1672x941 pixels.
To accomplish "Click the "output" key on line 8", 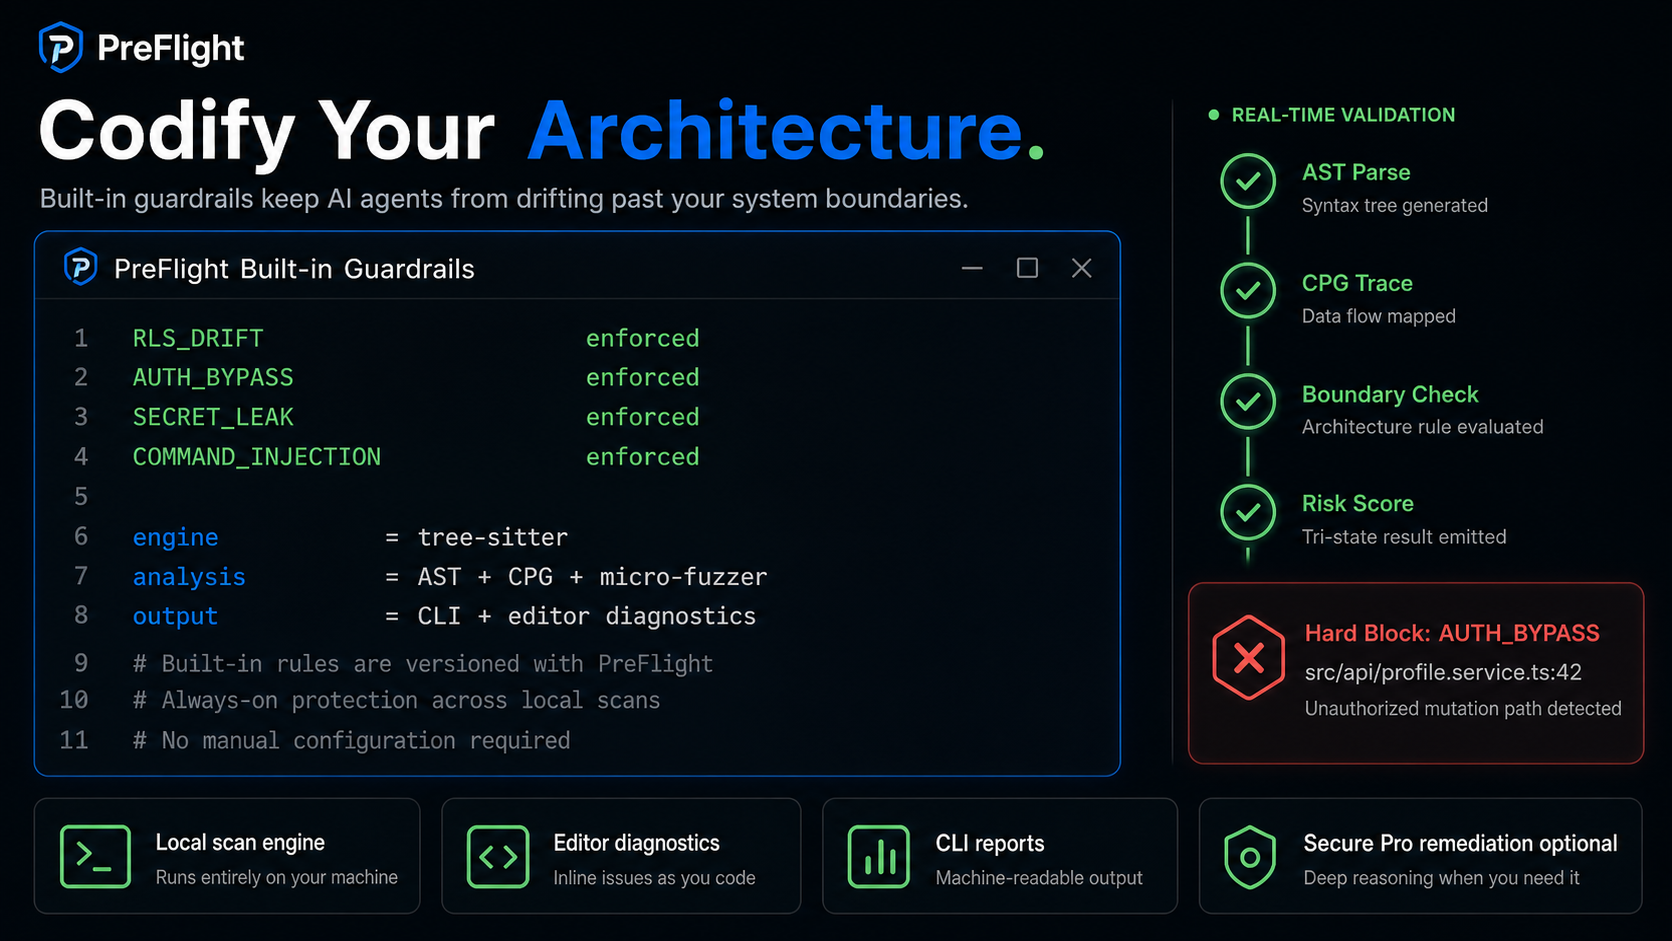I will coord(175,616).
